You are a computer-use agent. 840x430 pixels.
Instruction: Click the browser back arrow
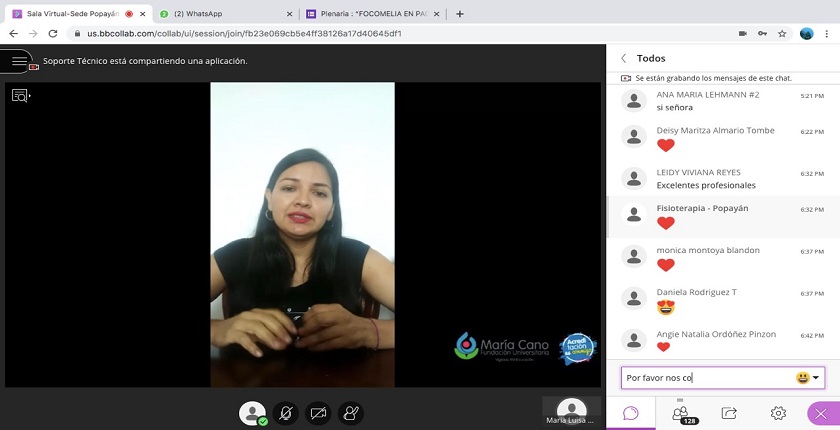pos(13,33)
